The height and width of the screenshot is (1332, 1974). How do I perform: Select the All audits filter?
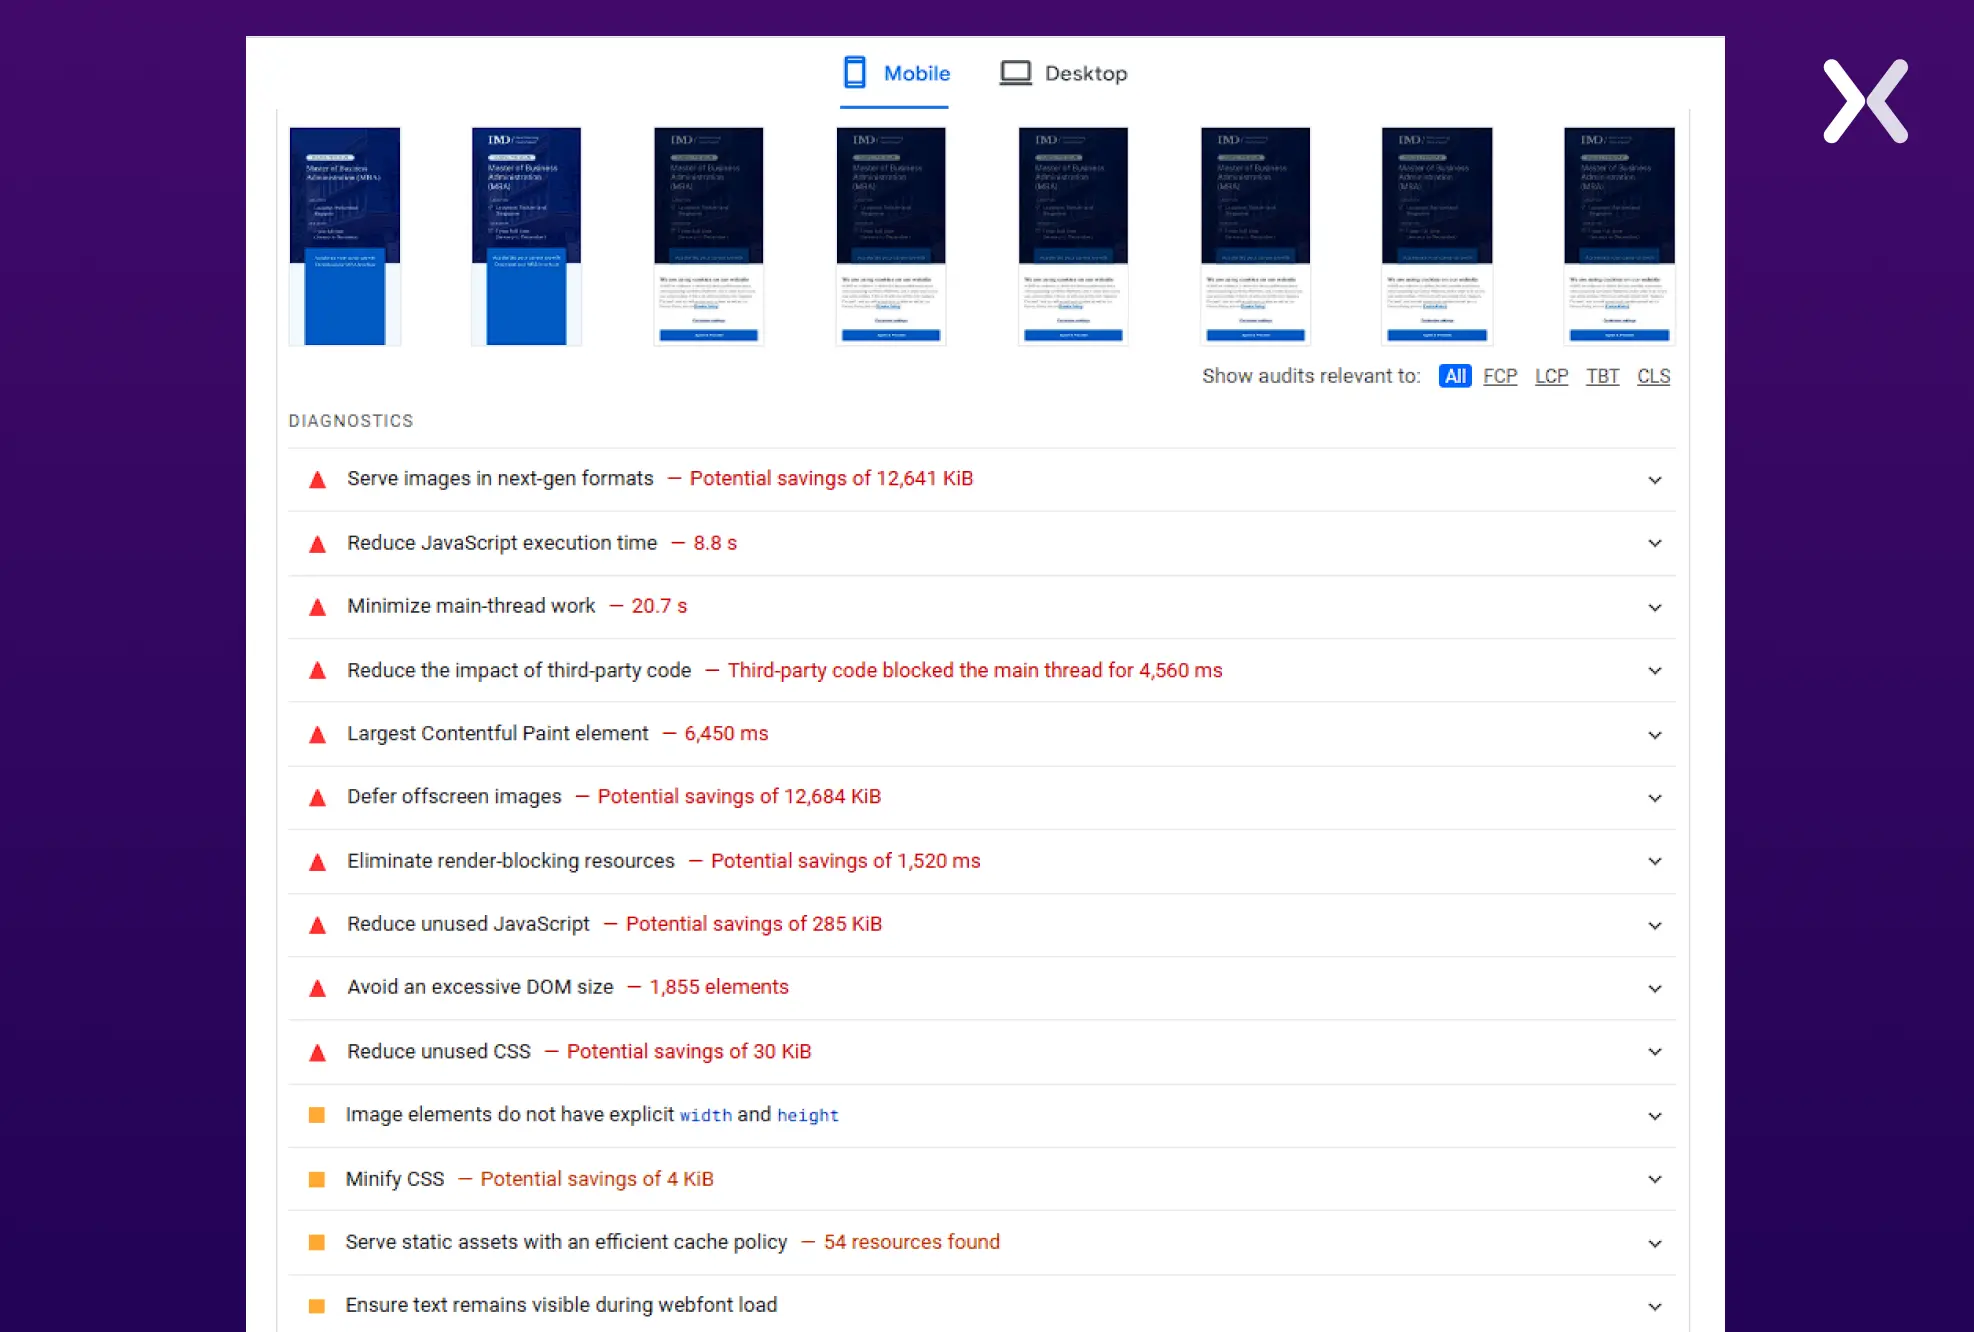point(1455,376)
